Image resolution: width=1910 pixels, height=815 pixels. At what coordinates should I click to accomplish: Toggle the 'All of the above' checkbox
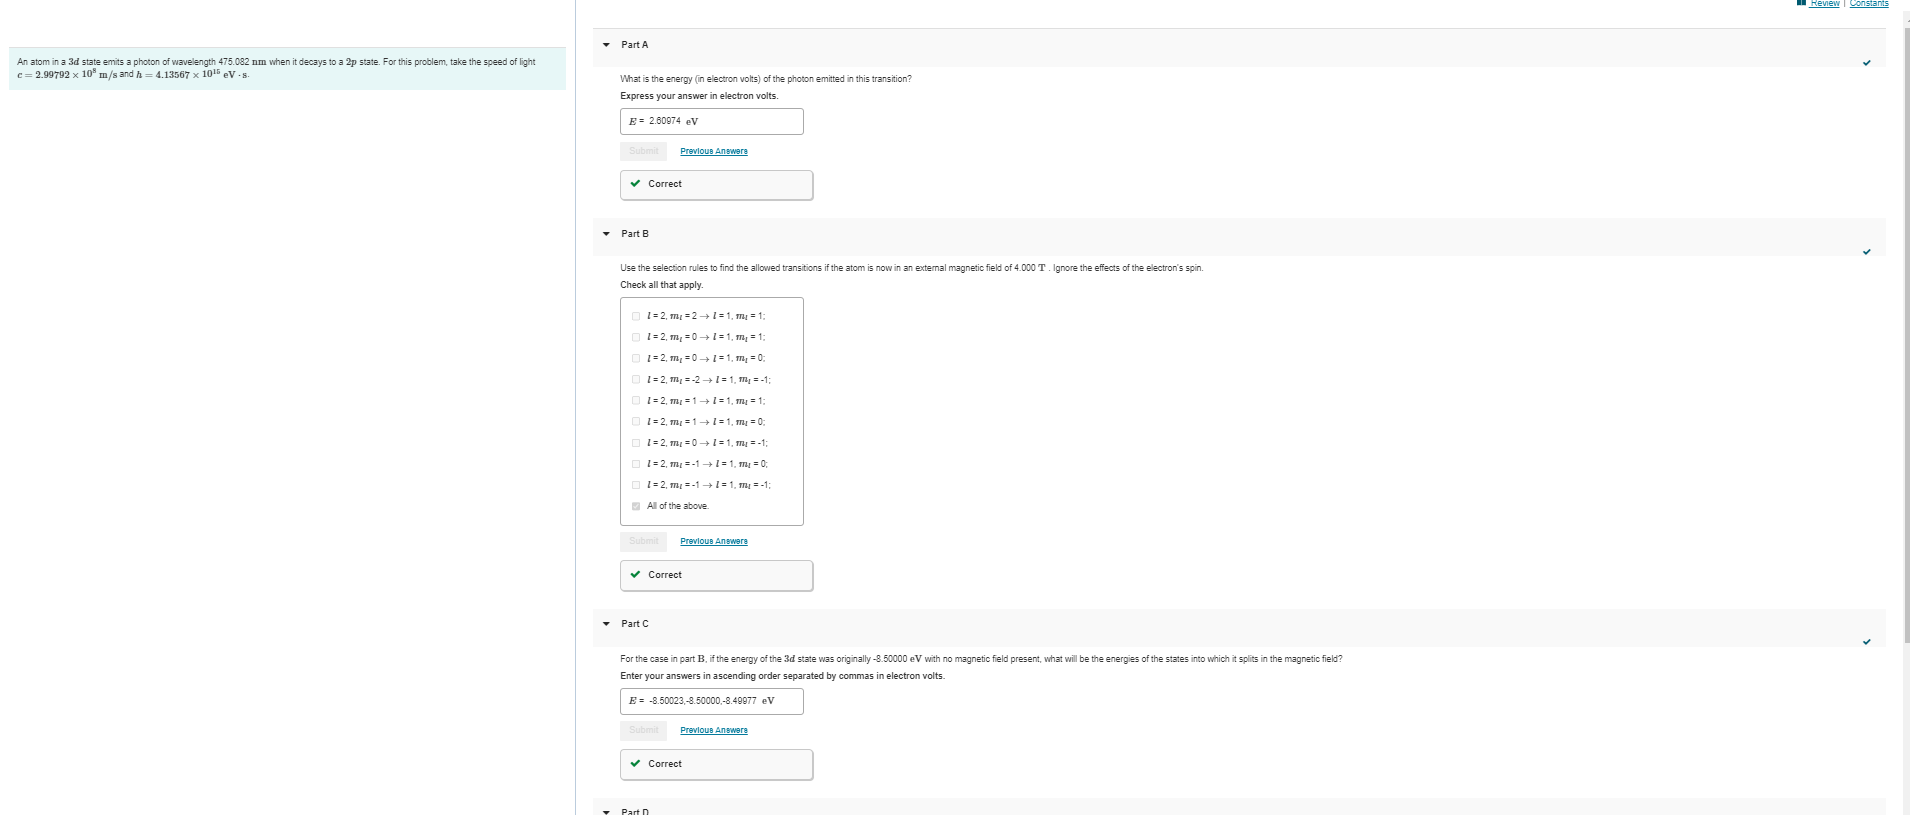[636, 506]
